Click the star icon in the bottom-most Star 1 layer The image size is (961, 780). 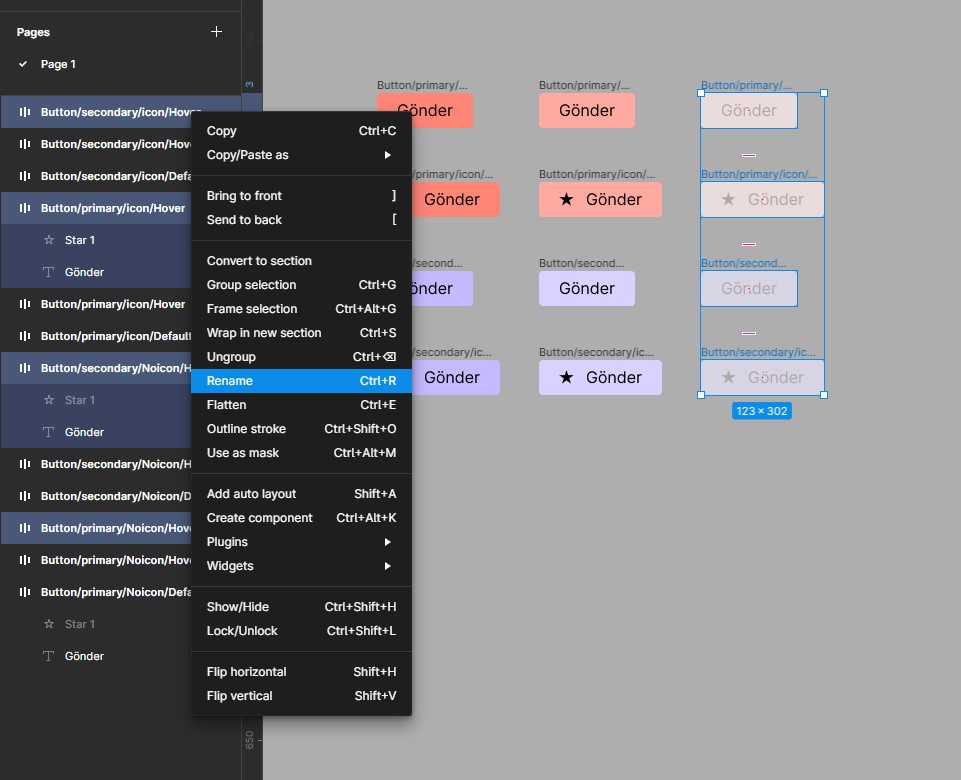(48, 624)
